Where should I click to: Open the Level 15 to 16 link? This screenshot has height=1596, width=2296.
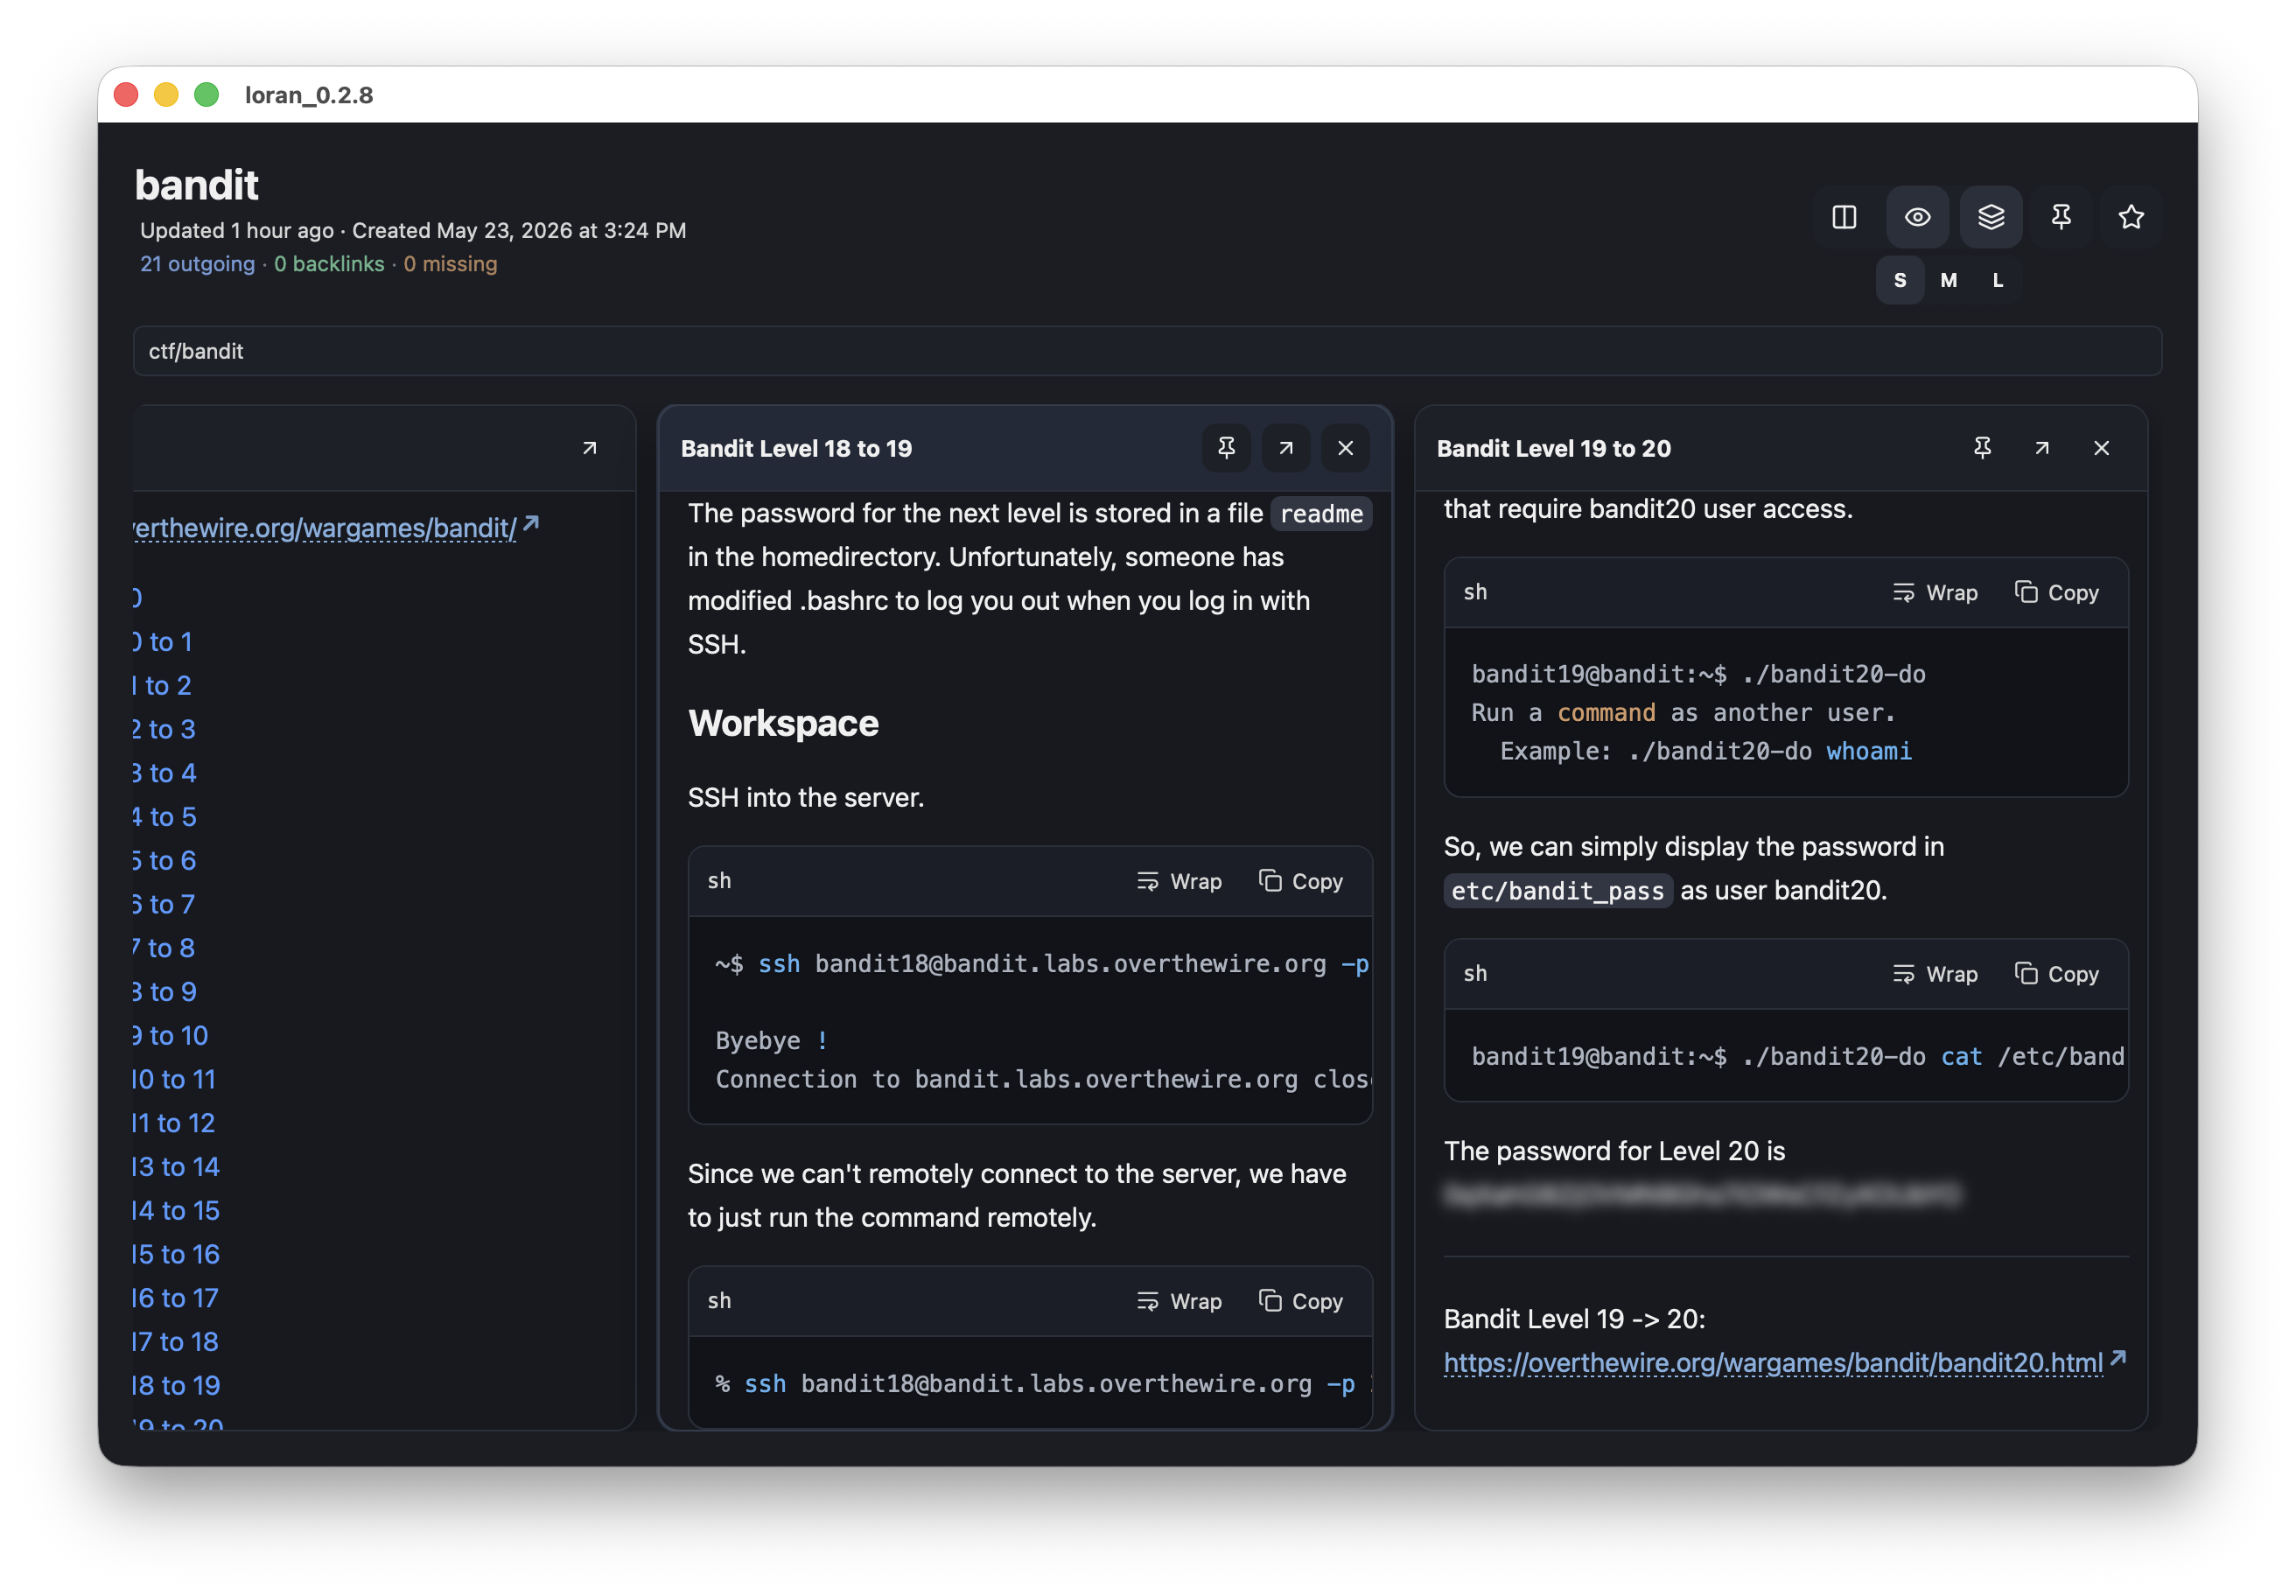177,1254
